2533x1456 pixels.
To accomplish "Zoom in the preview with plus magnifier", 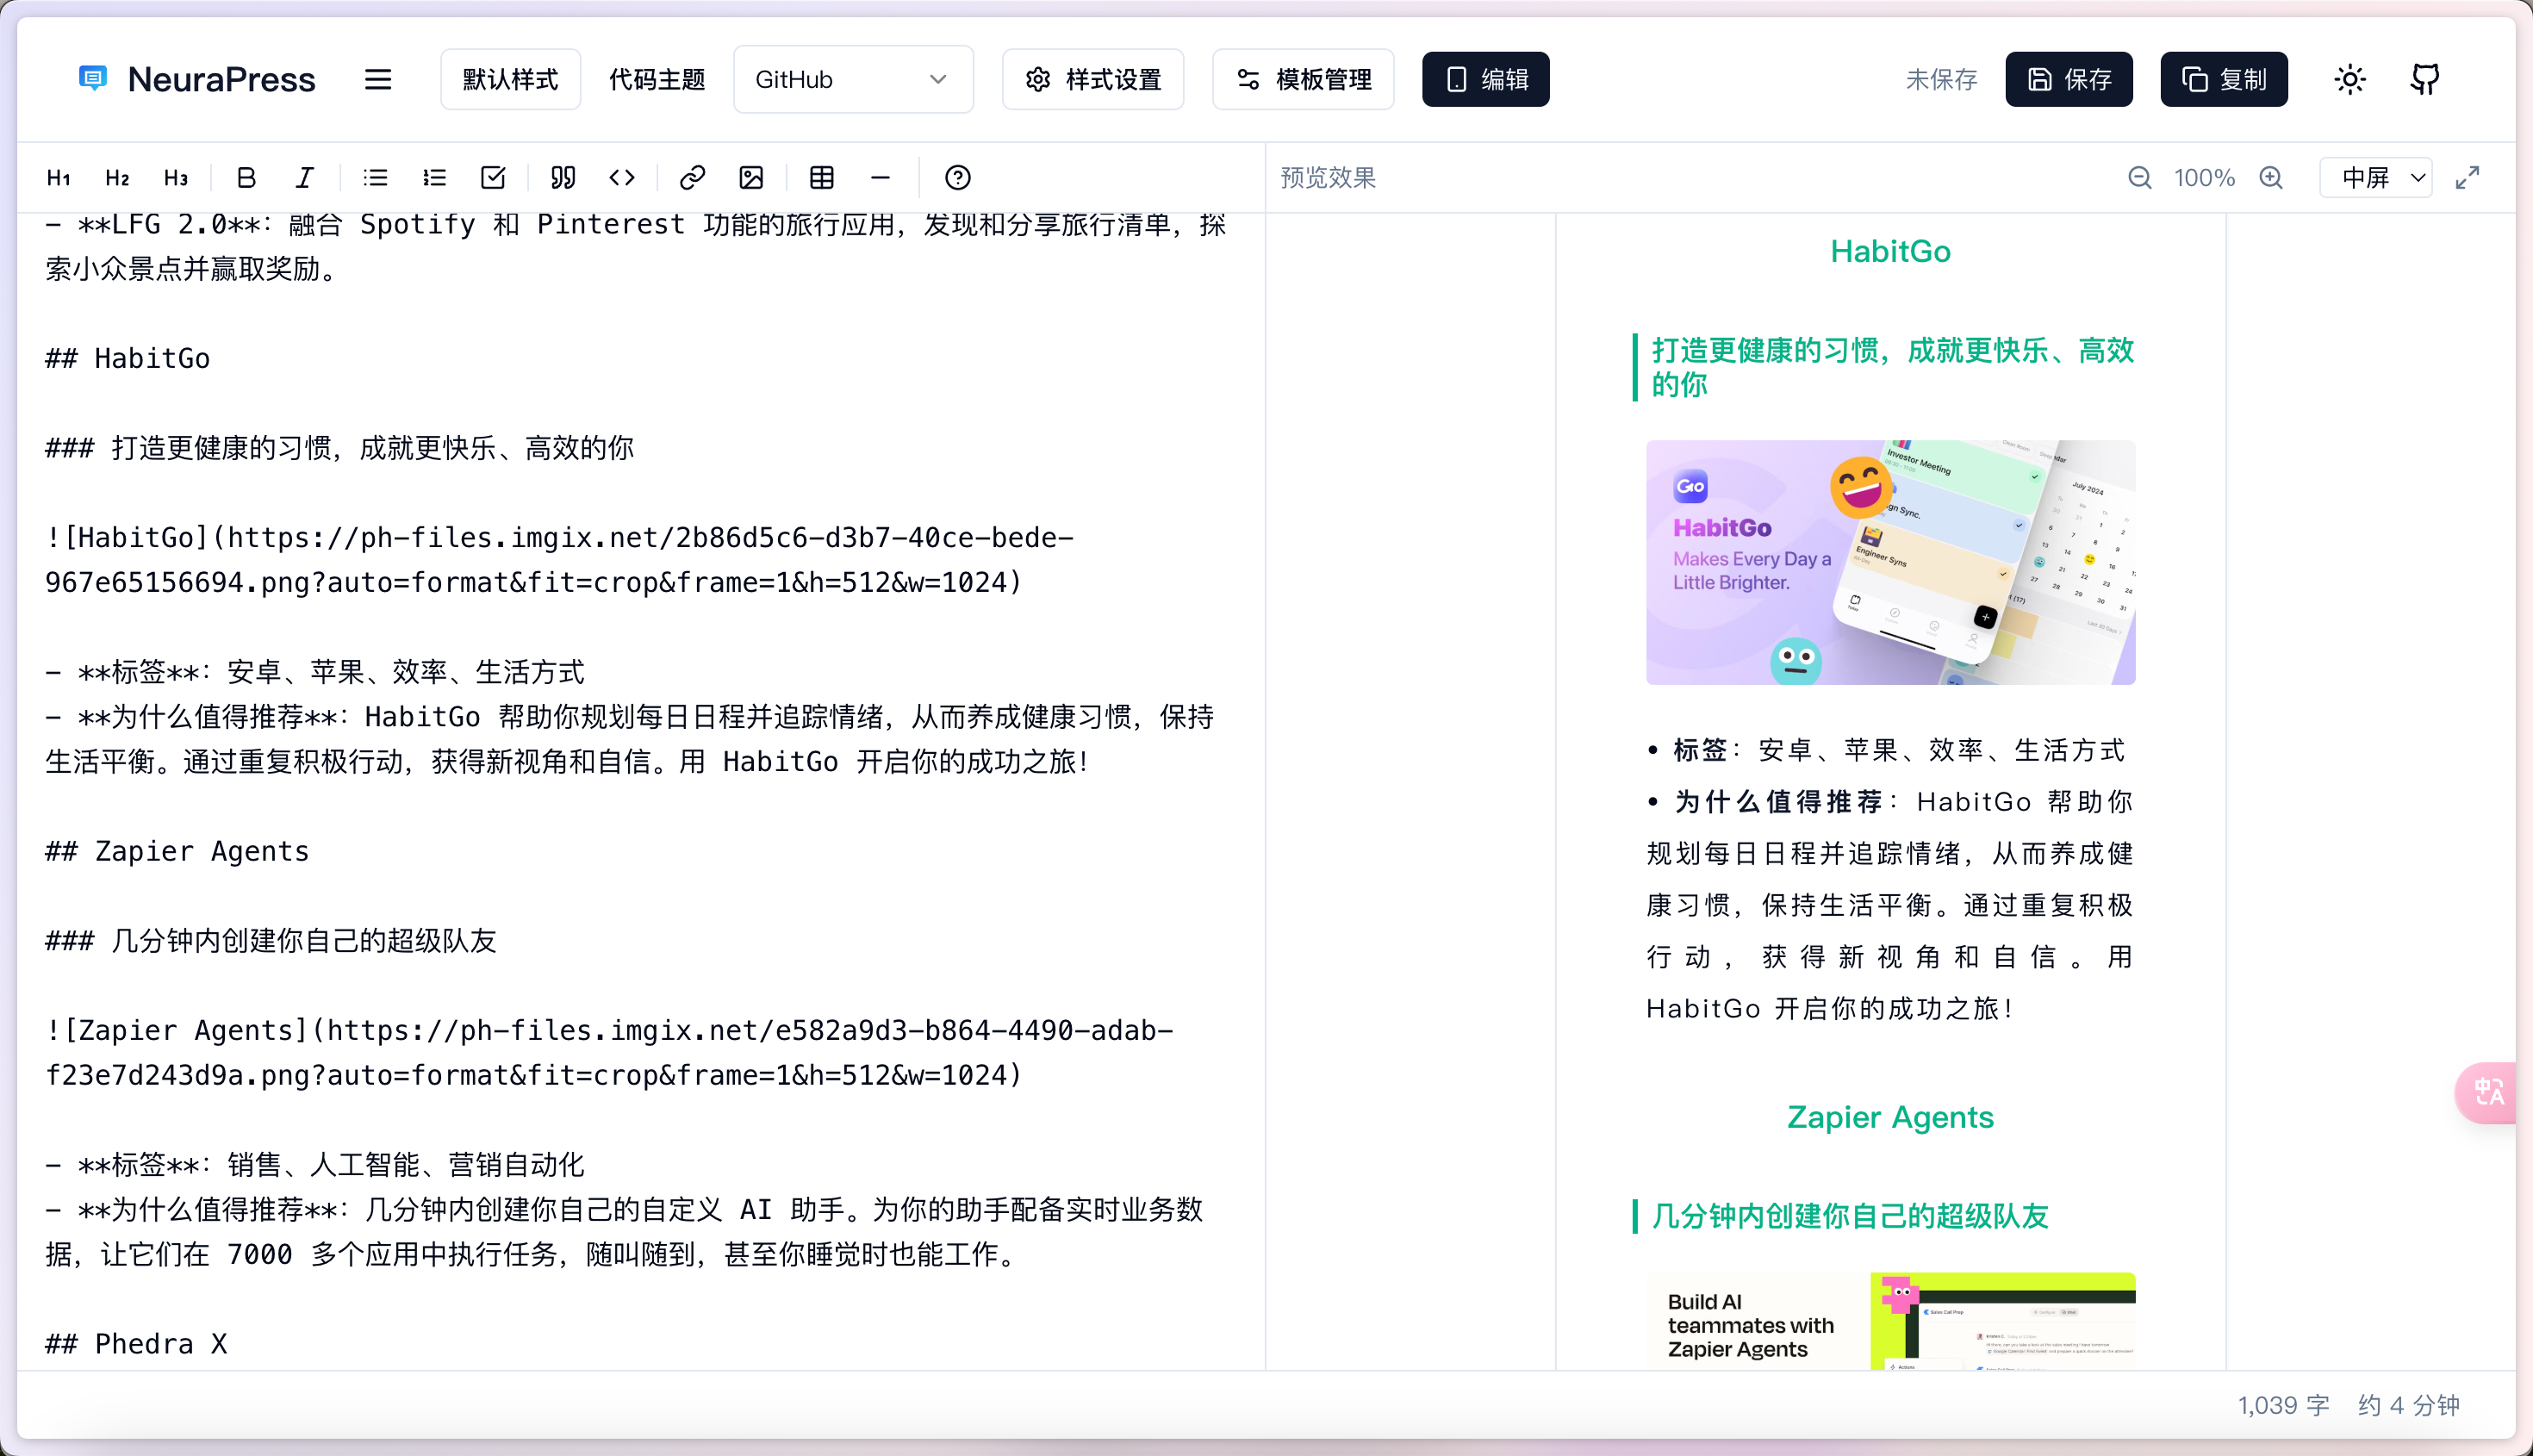I will coord(2271,178).
